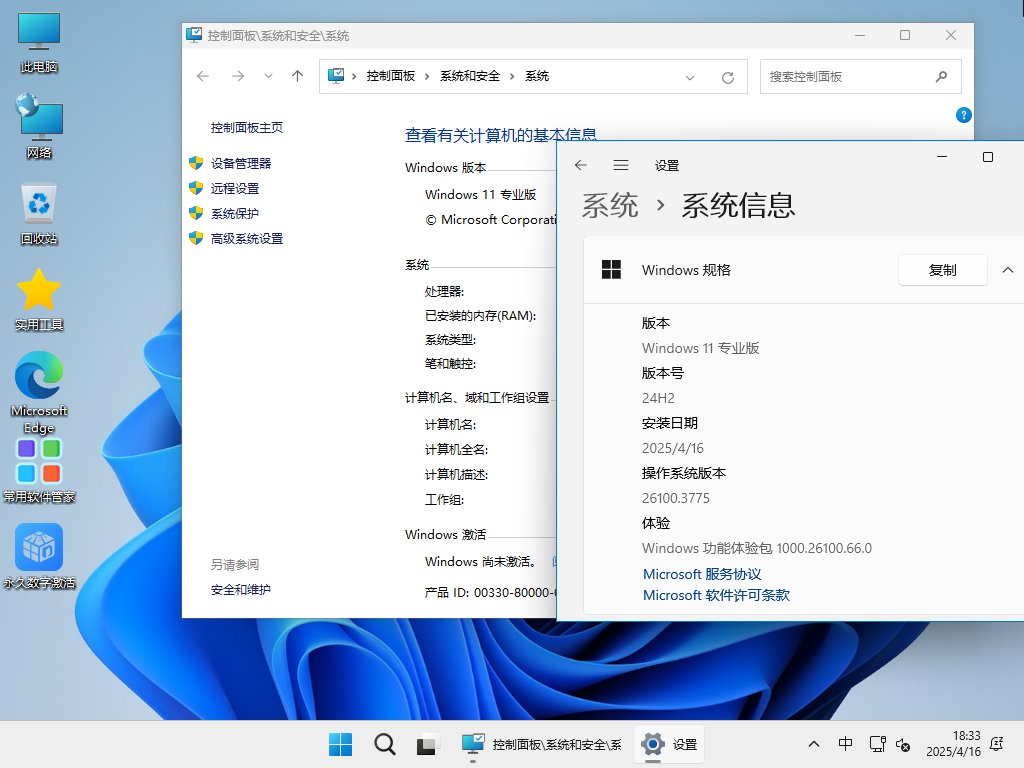Screen dimensions: 1024x768
Task: Open 设备管理器 link
Action: point(240,163)
